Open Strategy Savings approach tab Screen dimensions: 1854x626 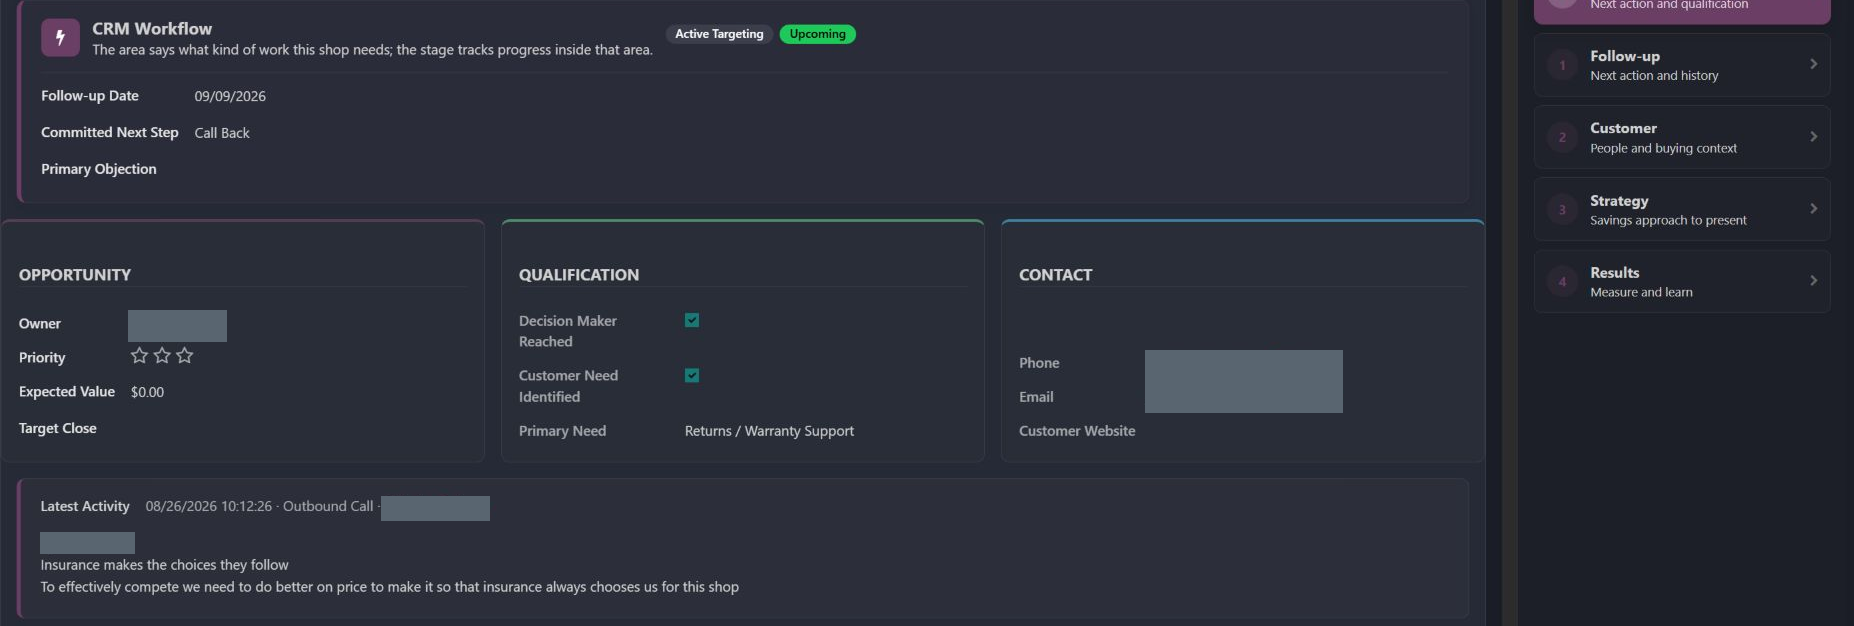[1682, 209]
